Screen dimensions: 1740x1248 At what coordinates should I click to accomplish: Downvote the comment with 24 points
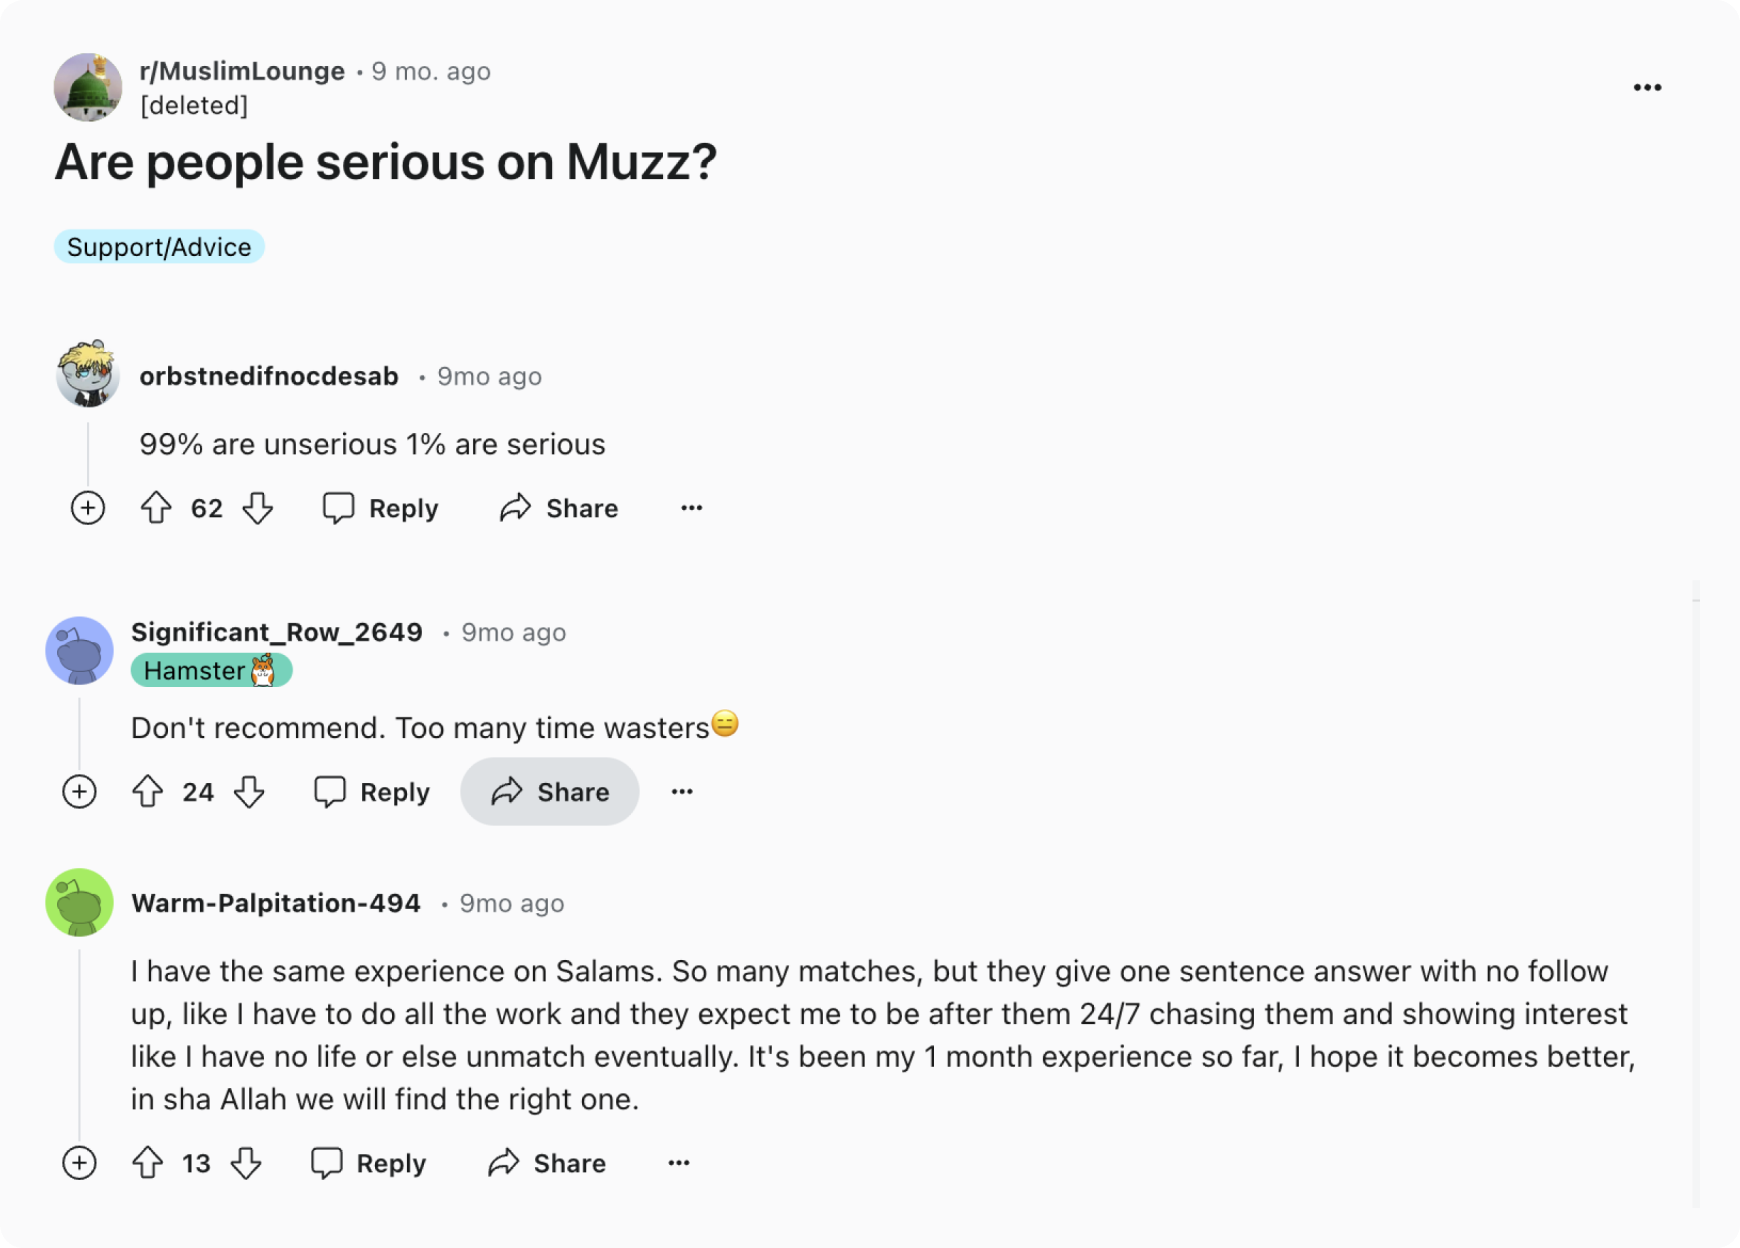click(249, 792)
